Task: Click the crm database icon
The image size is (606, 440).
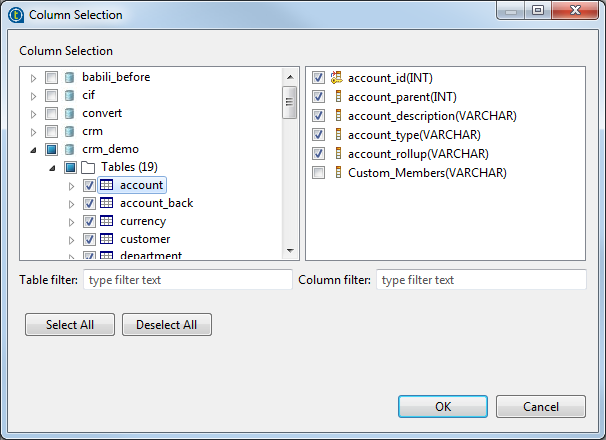Action: coord(69,131)
